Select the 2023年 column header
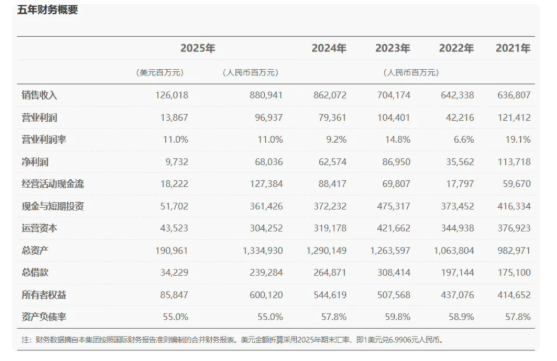Screen dimensions: 557x361 click(393, 48)
